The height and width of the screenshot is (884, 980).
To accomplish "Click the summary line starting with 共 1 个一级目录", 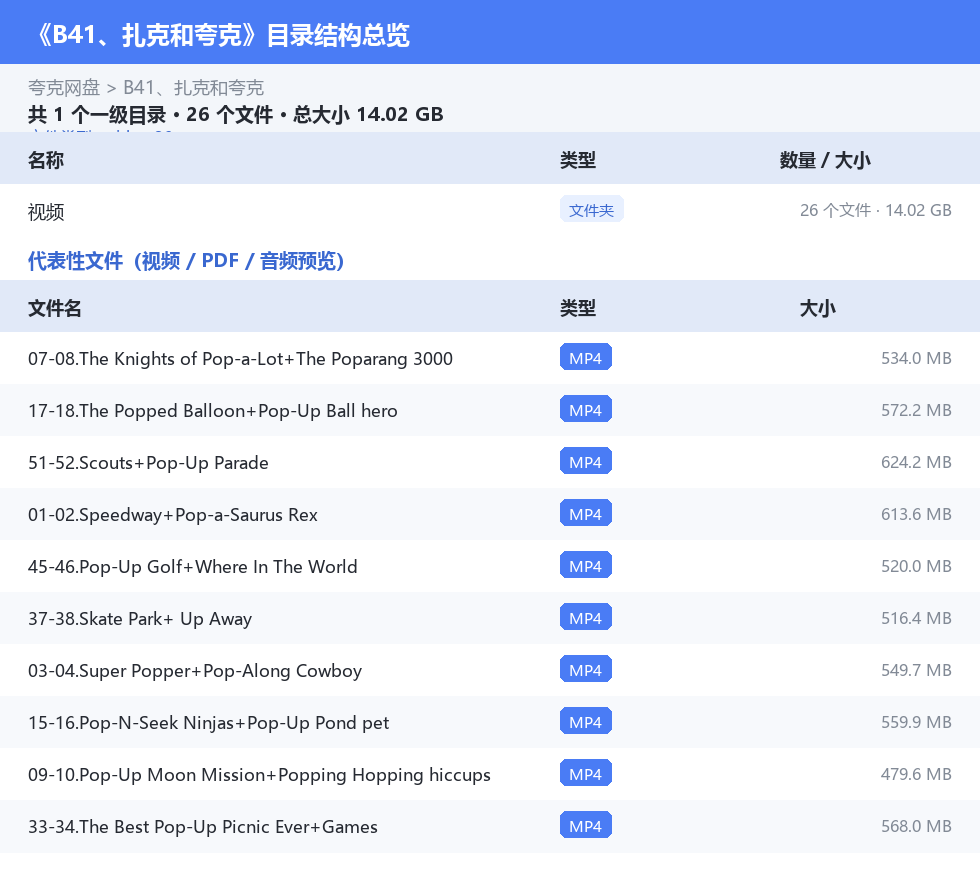I will [236, 114].
